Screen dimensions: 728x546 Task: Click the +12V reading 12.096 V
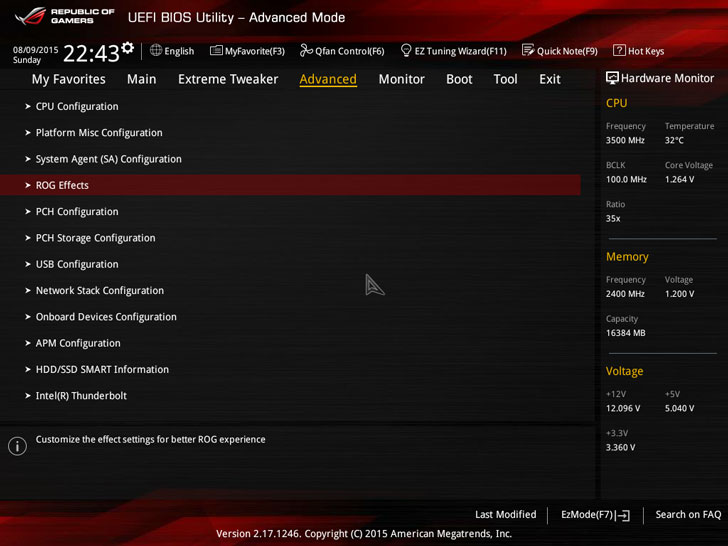(623, 409)
